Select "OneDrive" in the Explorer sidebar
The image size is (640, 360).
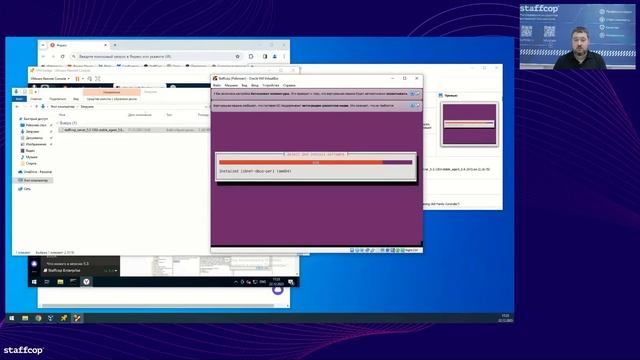coord(38,172)
